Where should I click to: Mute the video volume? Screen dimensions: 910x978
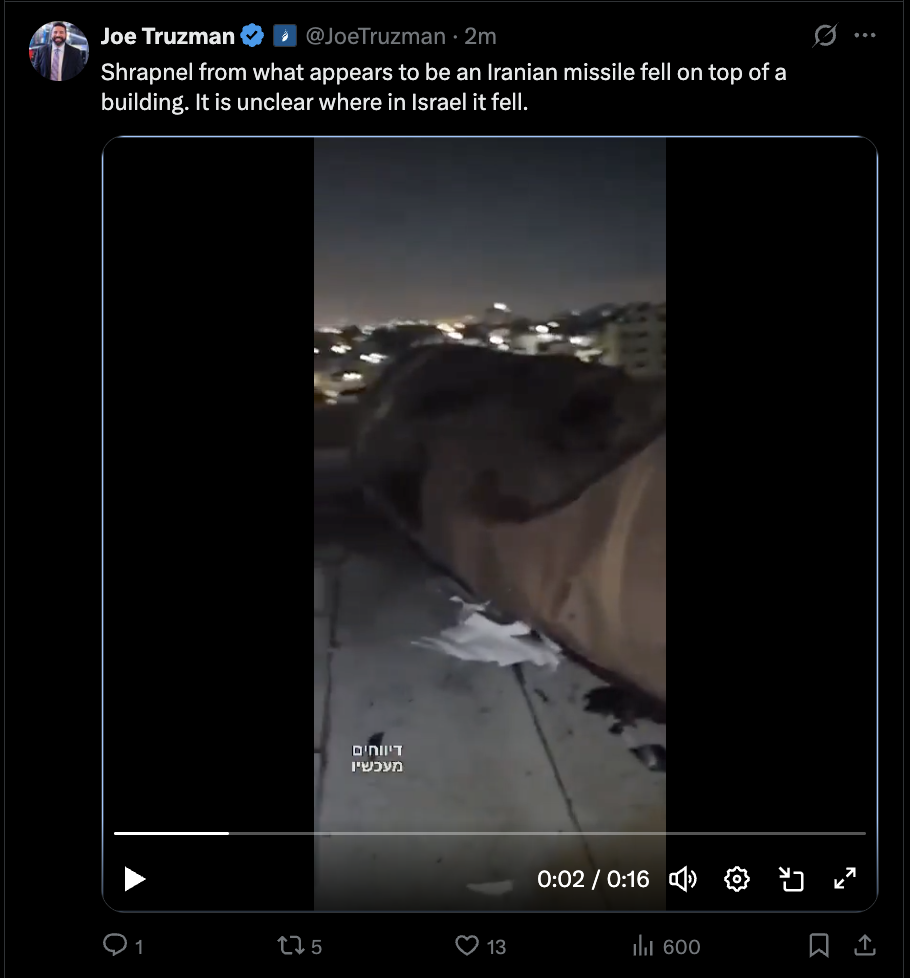[x=683, y=879]
